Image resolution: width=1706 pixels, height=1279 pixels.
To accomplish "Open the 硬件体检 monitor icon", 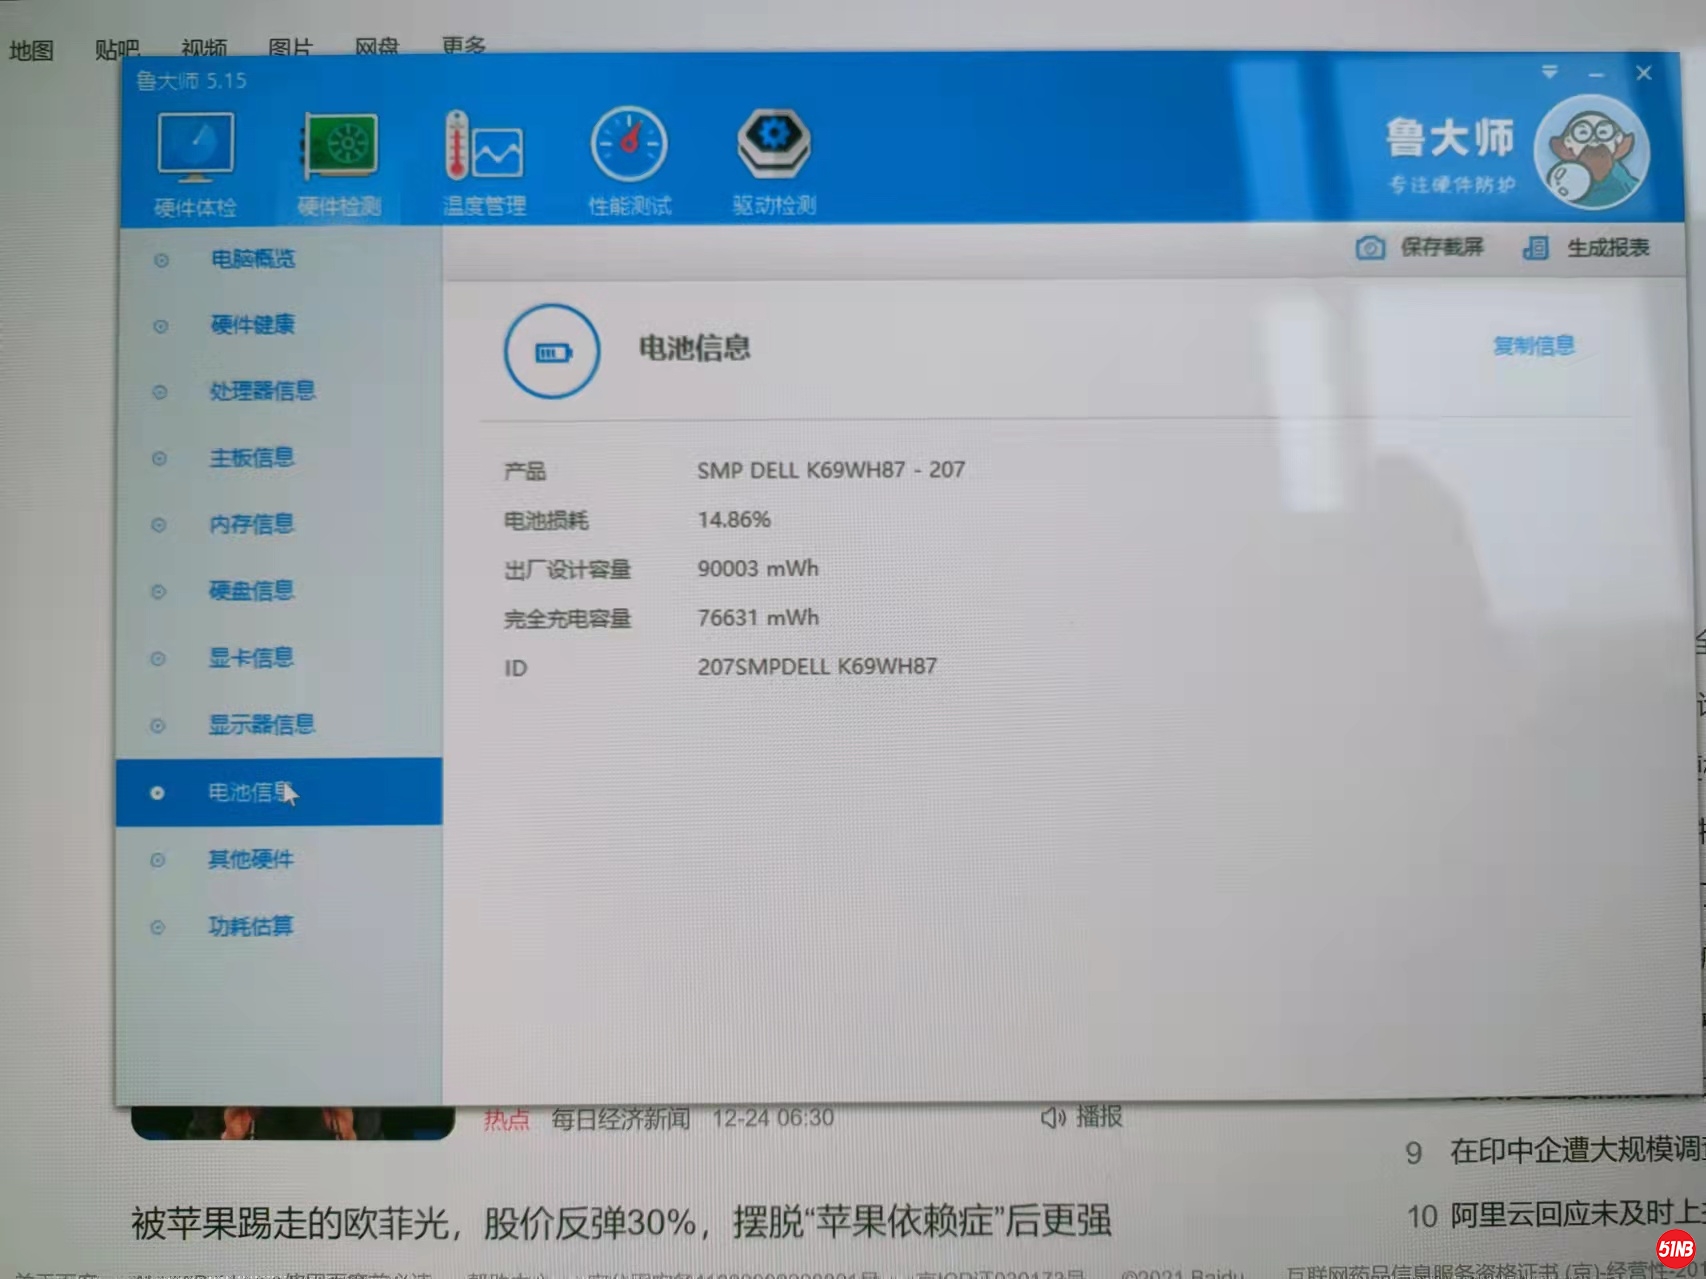I will click(196, 147).
